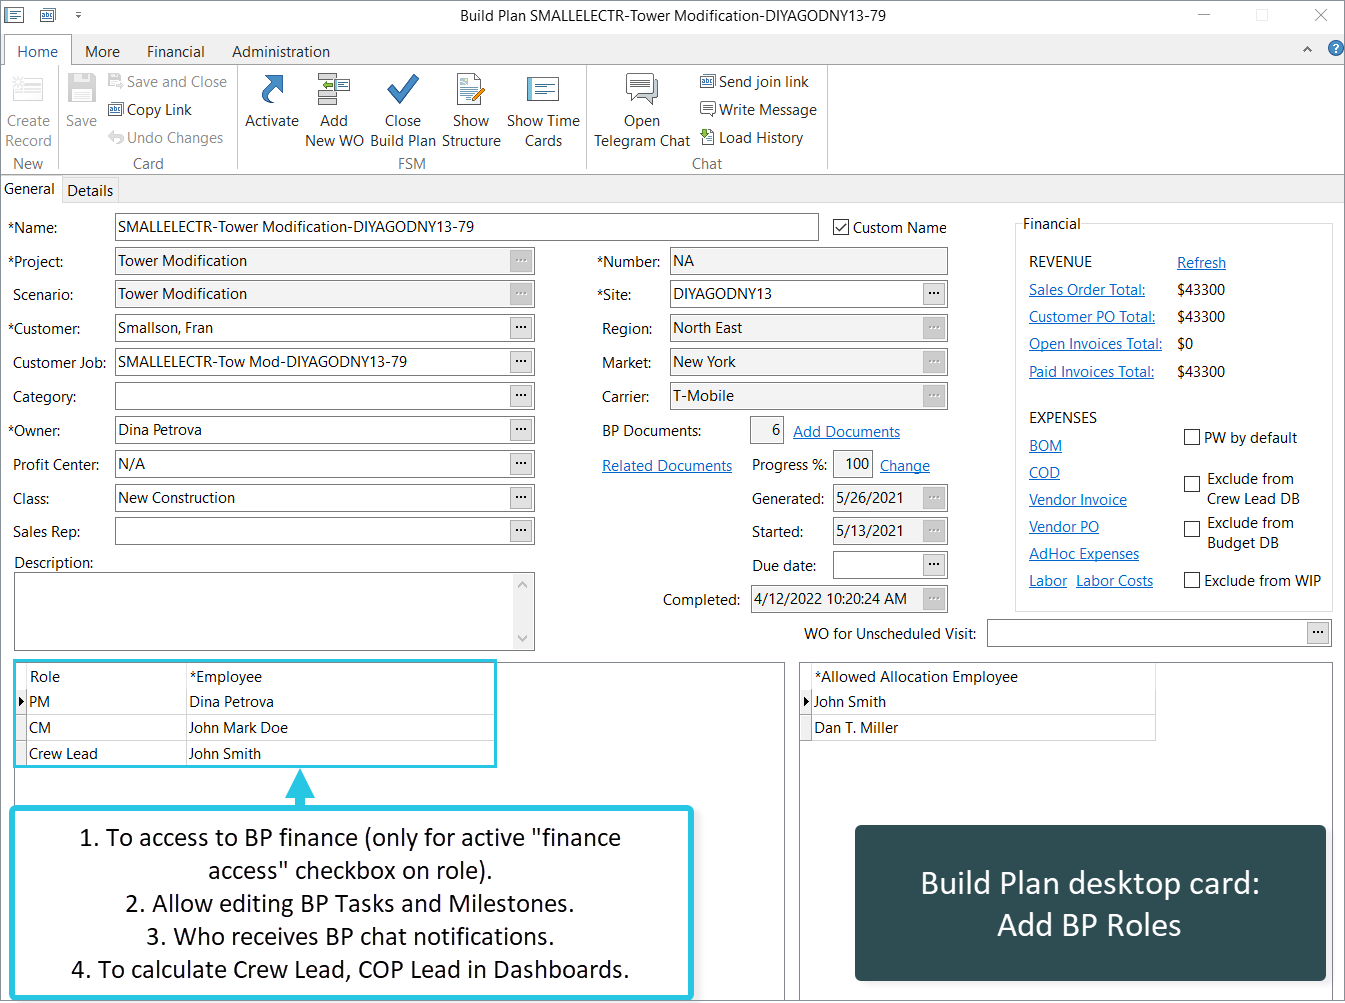
Task: Toggle the Custom Name checkbox
Action: point(841,228)
